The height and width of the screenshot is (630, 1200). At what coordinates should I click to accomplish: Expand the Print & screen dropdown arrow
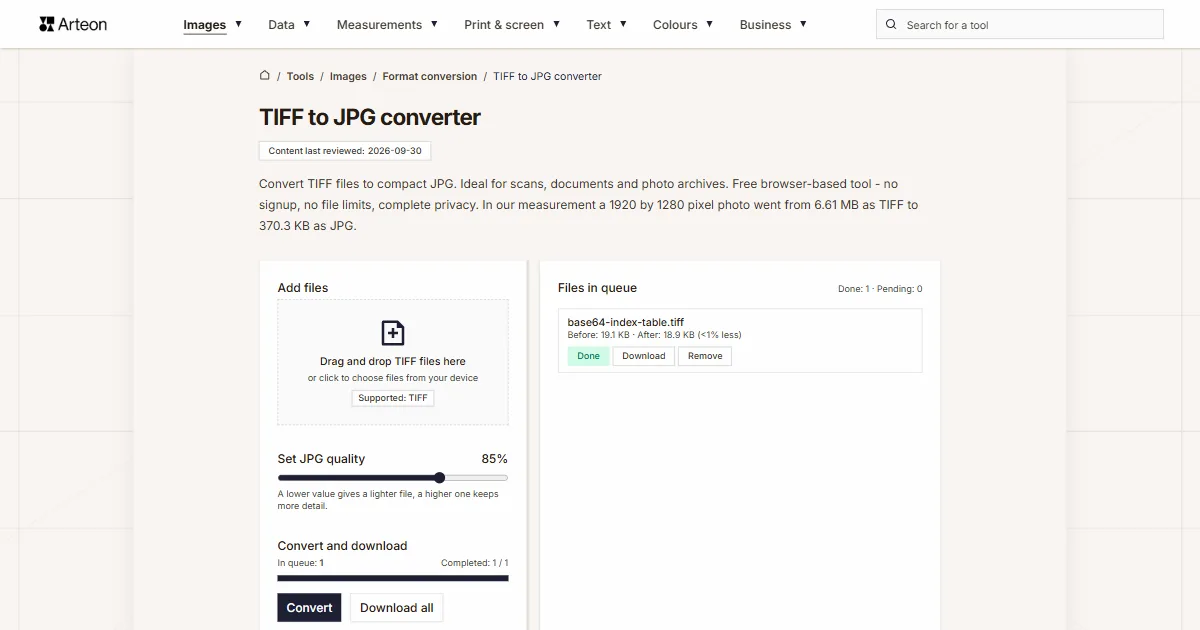tap(556, 24)
